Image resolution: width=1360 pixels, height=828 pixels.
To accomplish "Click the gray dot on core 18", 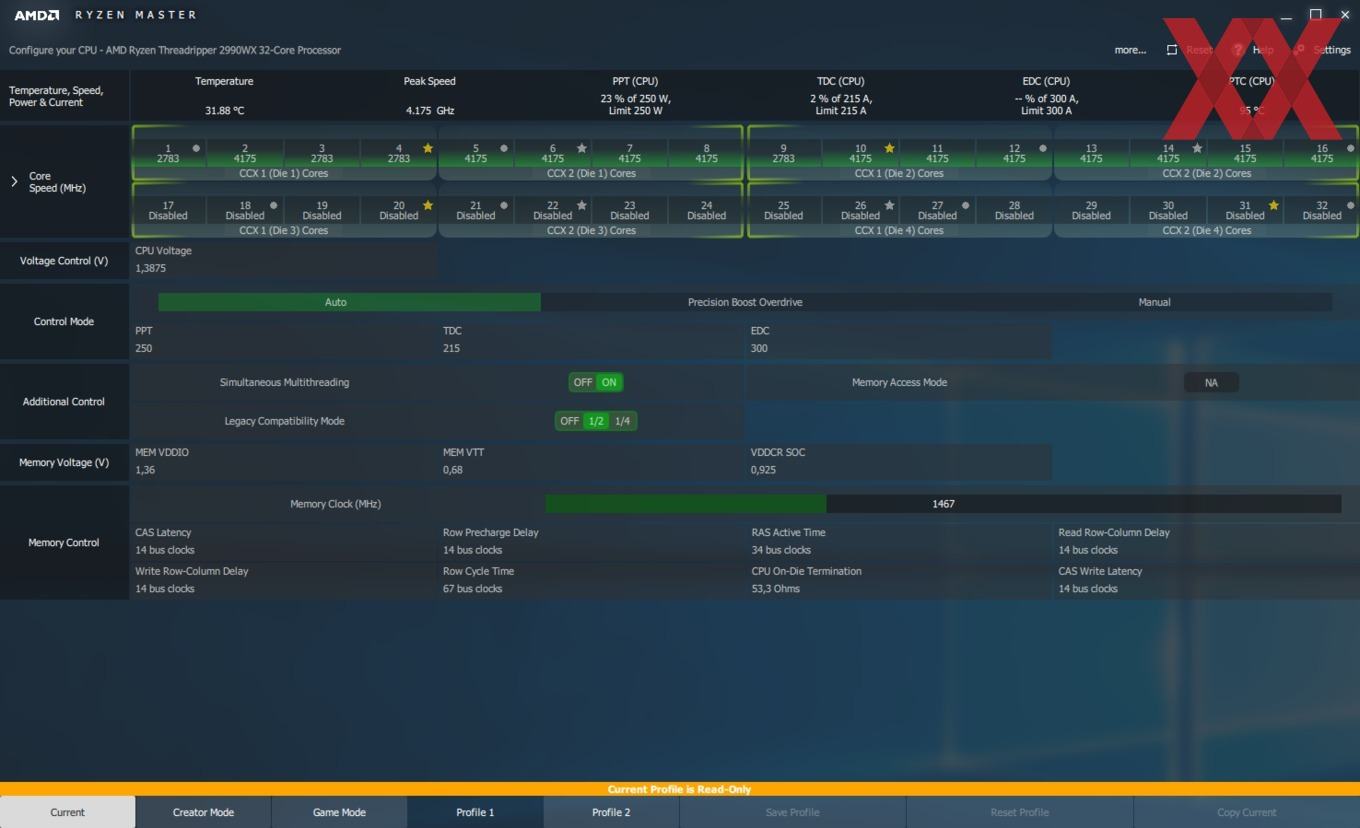I will click(x=274, y=205).
